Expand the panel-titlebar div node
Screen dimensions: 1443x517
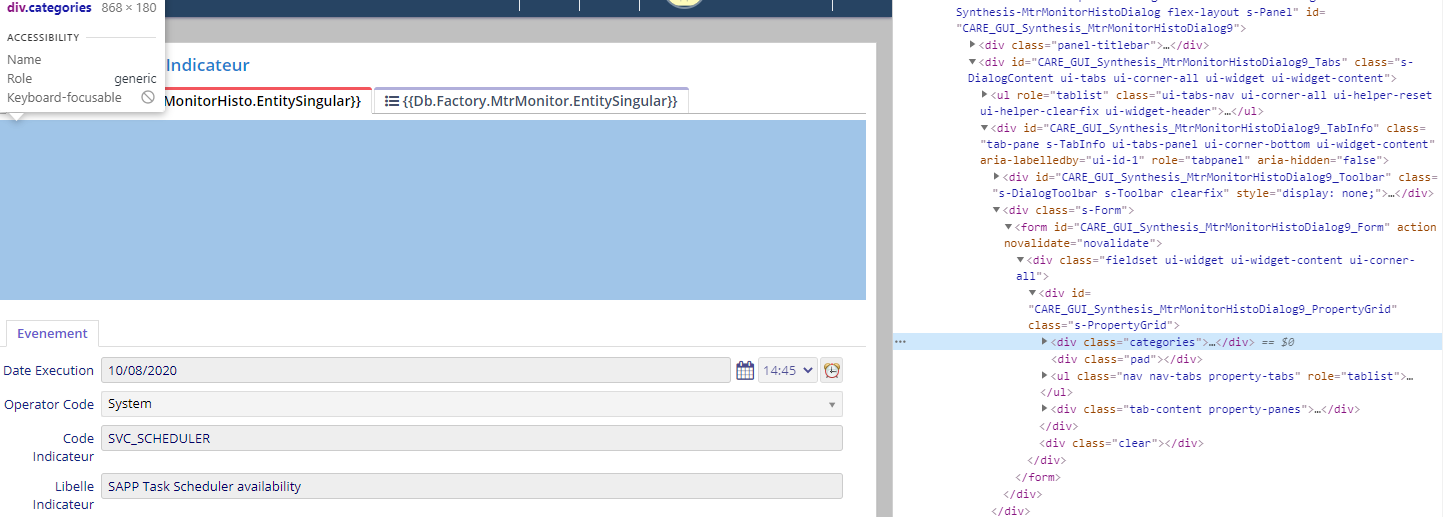973,45
